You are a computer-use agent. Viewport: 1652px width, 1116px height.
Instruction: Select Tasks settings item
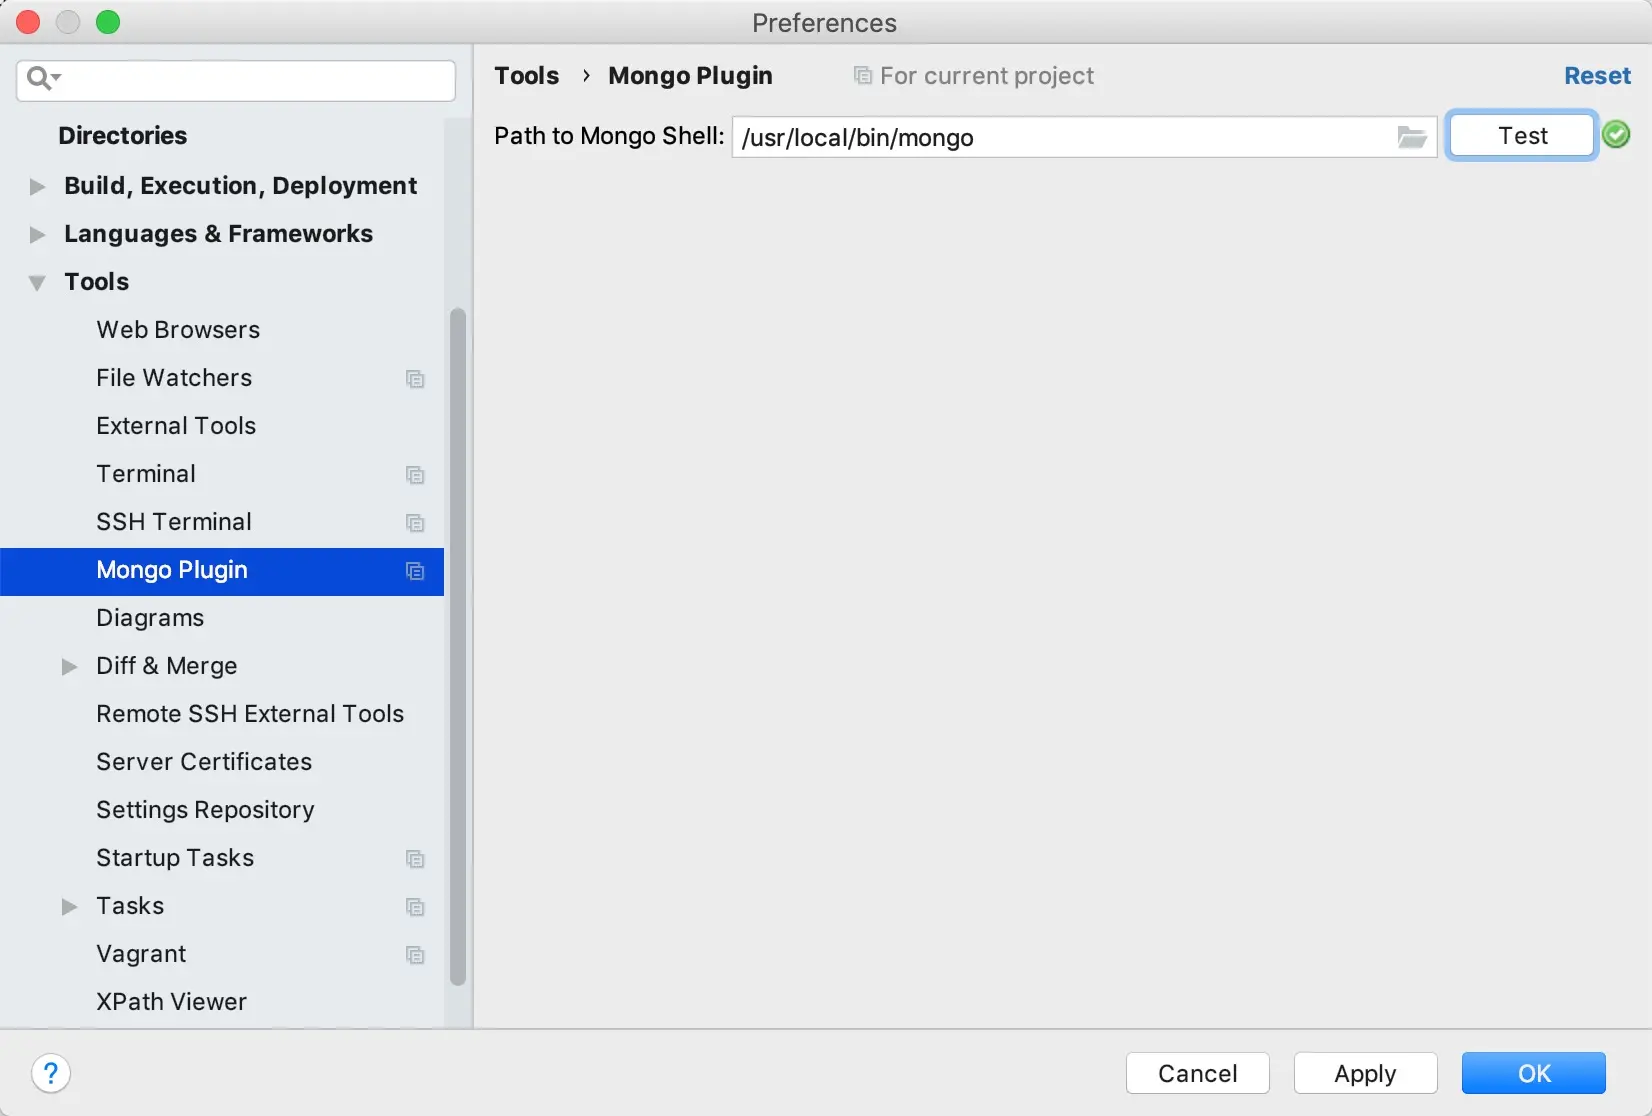click(130, 906)
